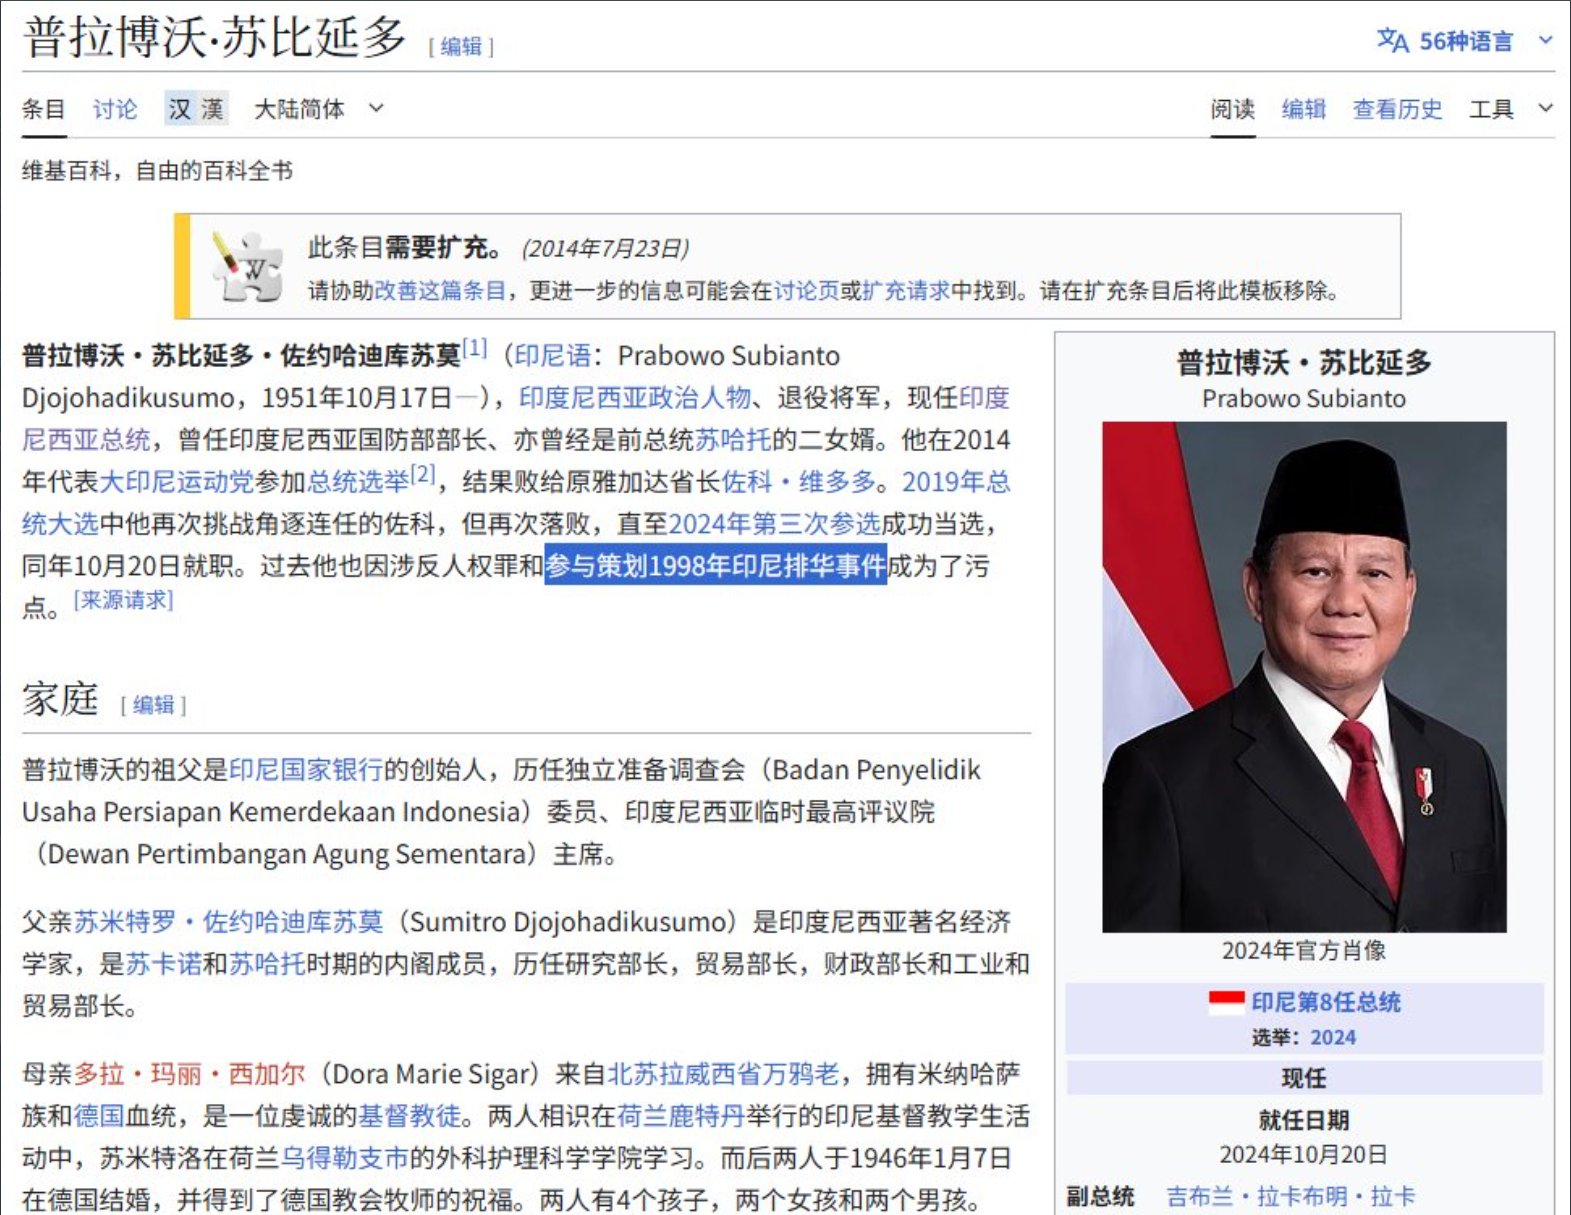Image resolution: width=1571 pixels, height=1215 pixels.
Task: Open the 印尼国家银行 link
Action: point(306,770)
